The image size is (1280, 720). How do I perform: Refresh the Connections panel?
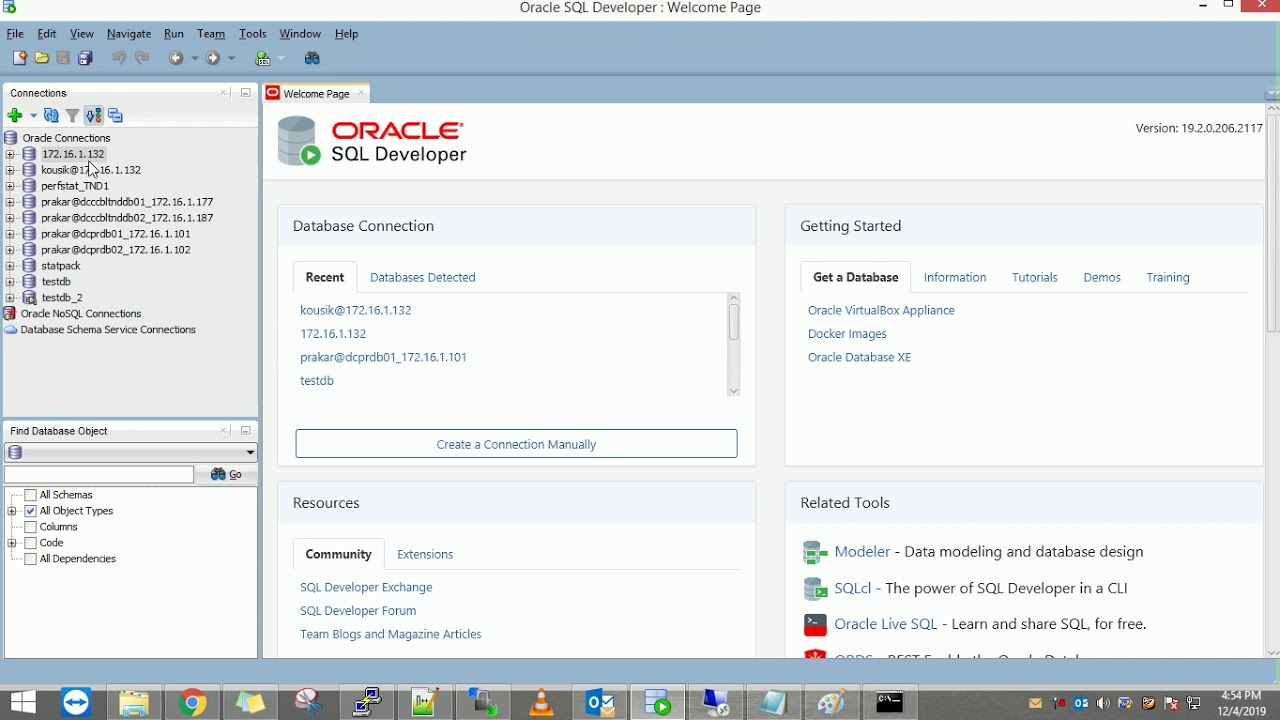point(52,116)
